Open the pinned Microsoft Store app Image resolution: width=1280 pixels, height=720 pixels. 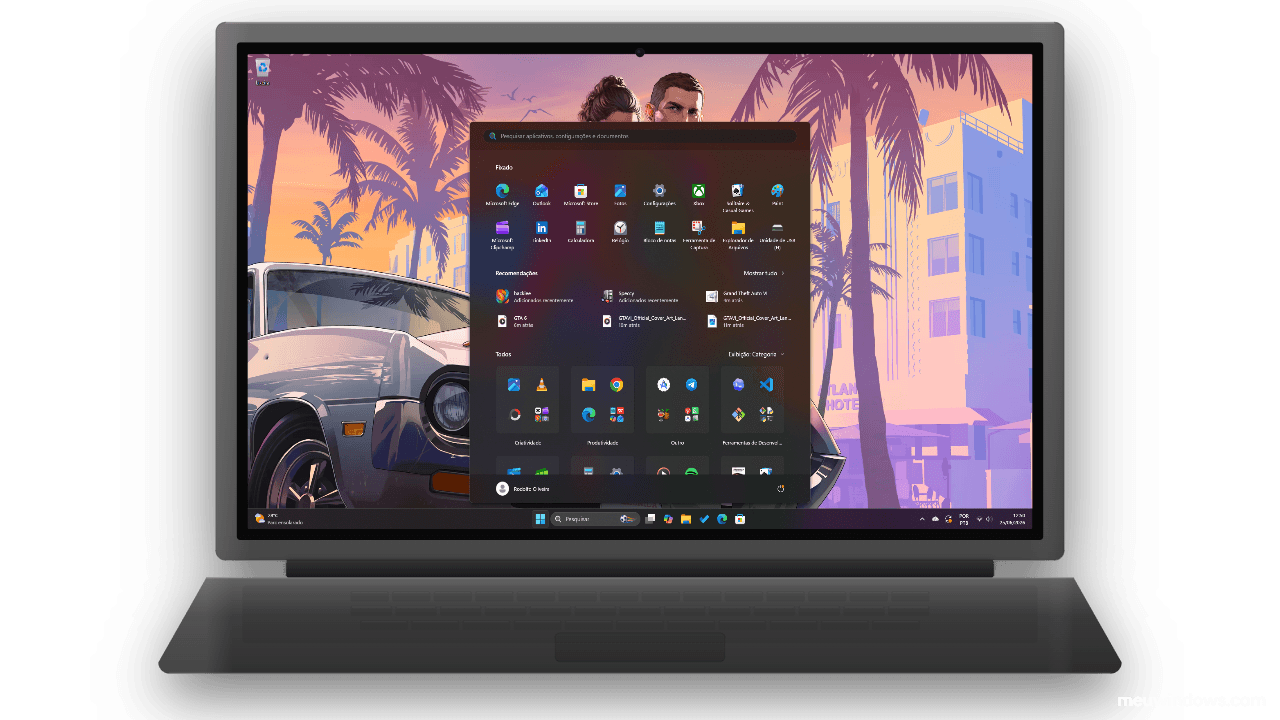pyautogui.click(x=580, y=193)
